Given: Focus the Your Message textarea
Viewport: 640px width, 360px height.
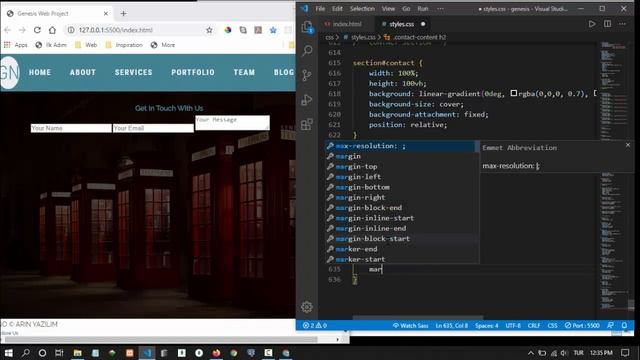Looking at the screenshot, I should click(x=232, y=123).
